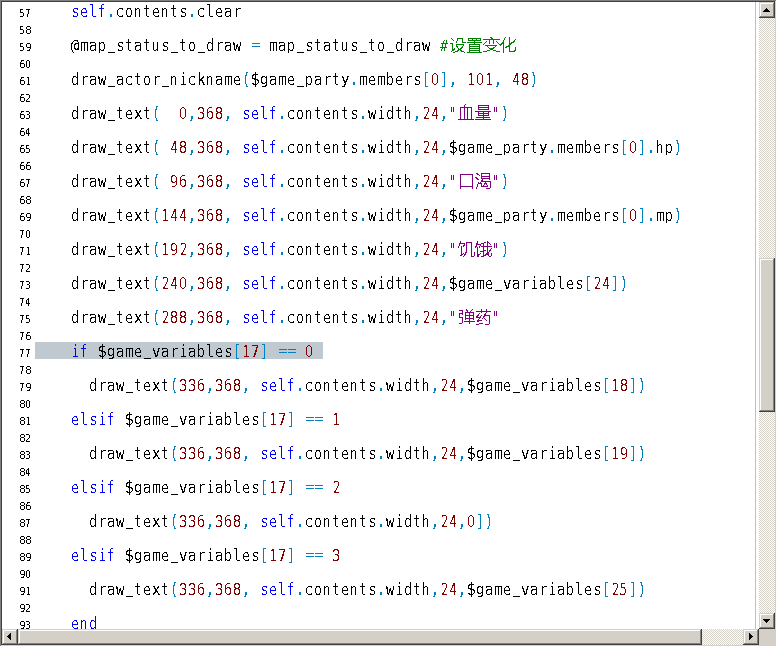Click the horizontal scrollbar left arrow
Image resolution: width=777 pixels, height=647 pixels.
point(9,637)
